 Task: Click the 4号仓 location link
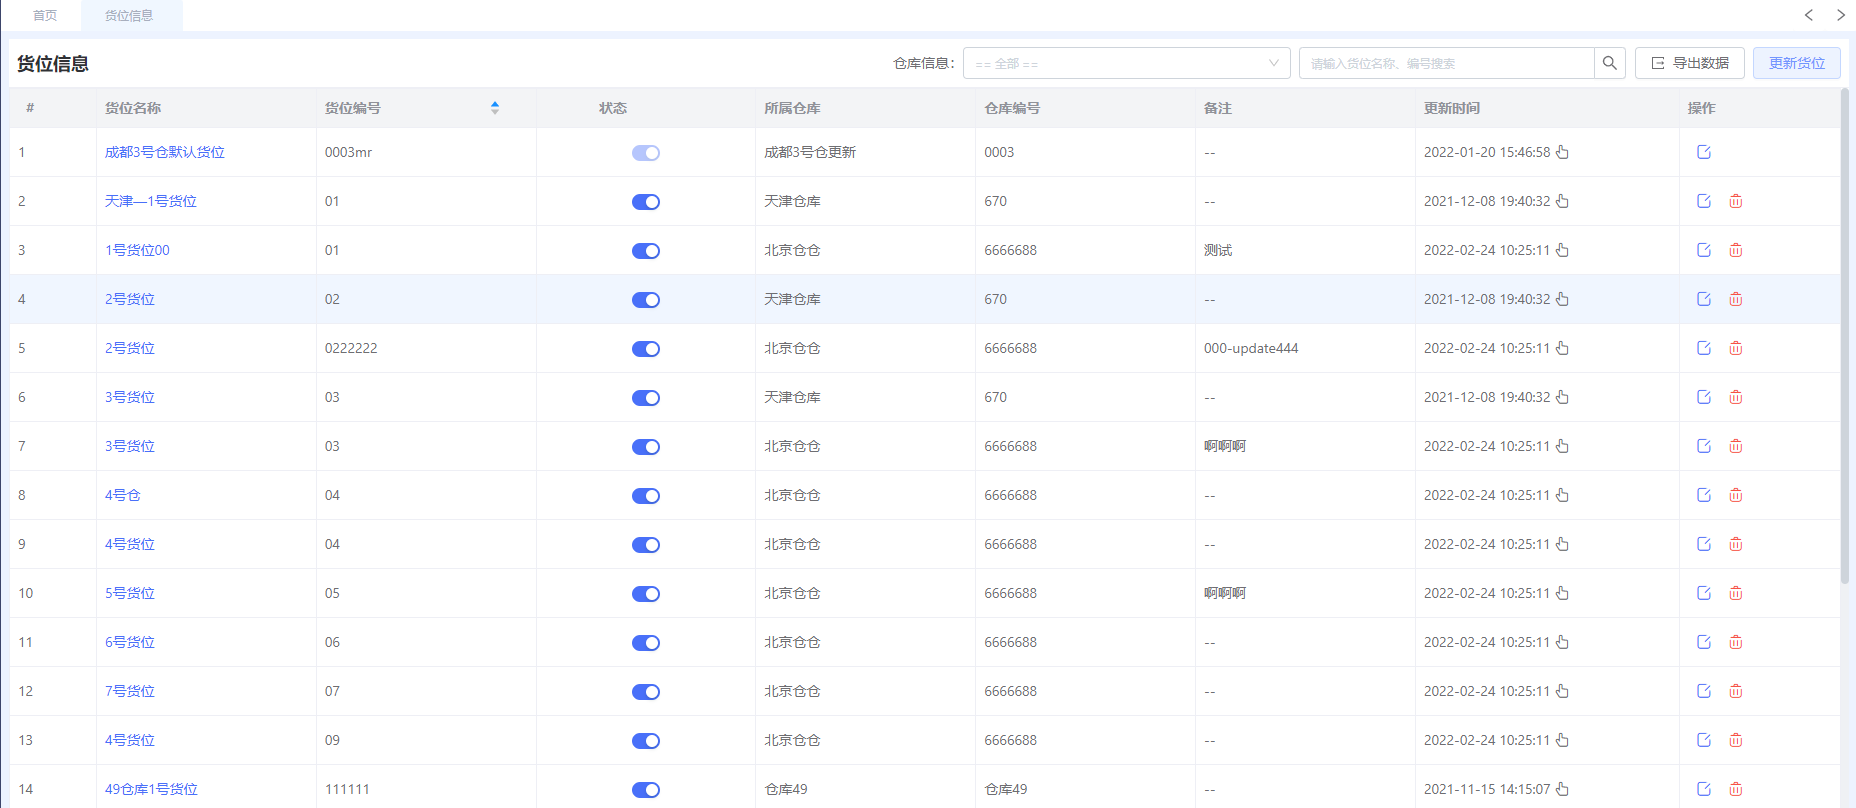coord(123,495)
